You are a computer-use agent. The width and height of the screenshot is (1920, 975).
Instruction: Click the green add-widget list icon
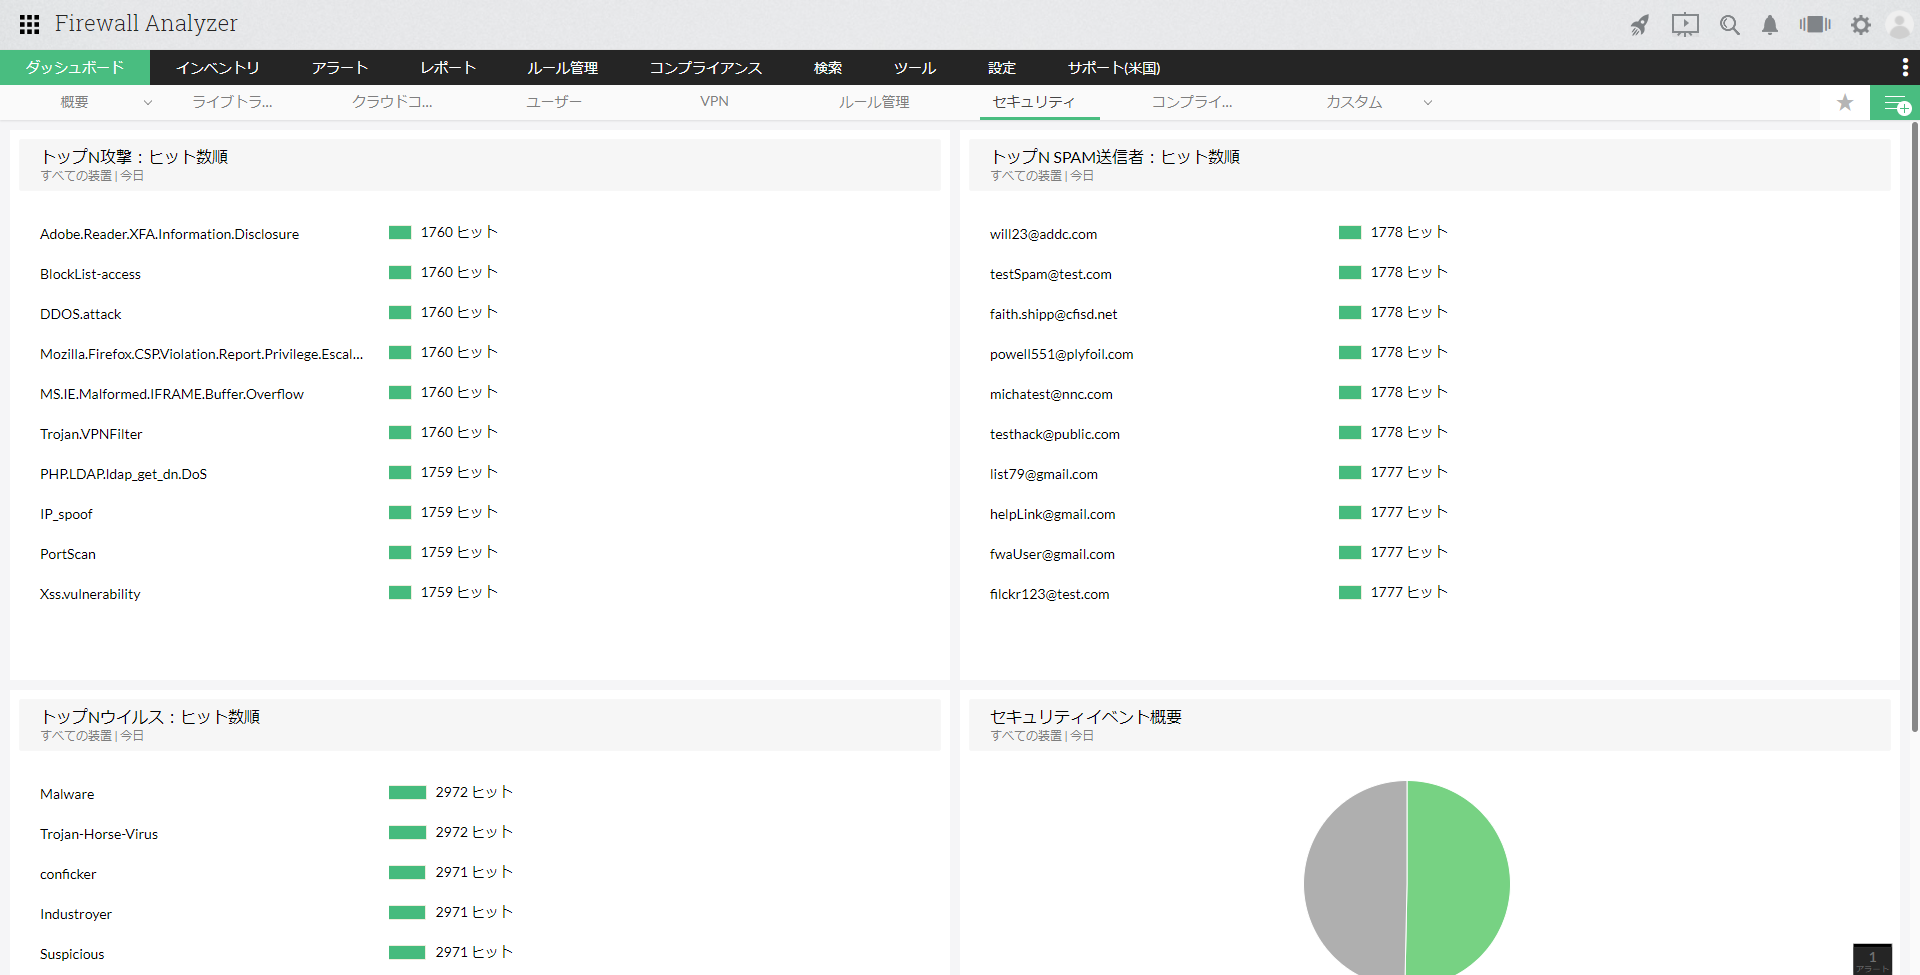[x=1895, y=103]
